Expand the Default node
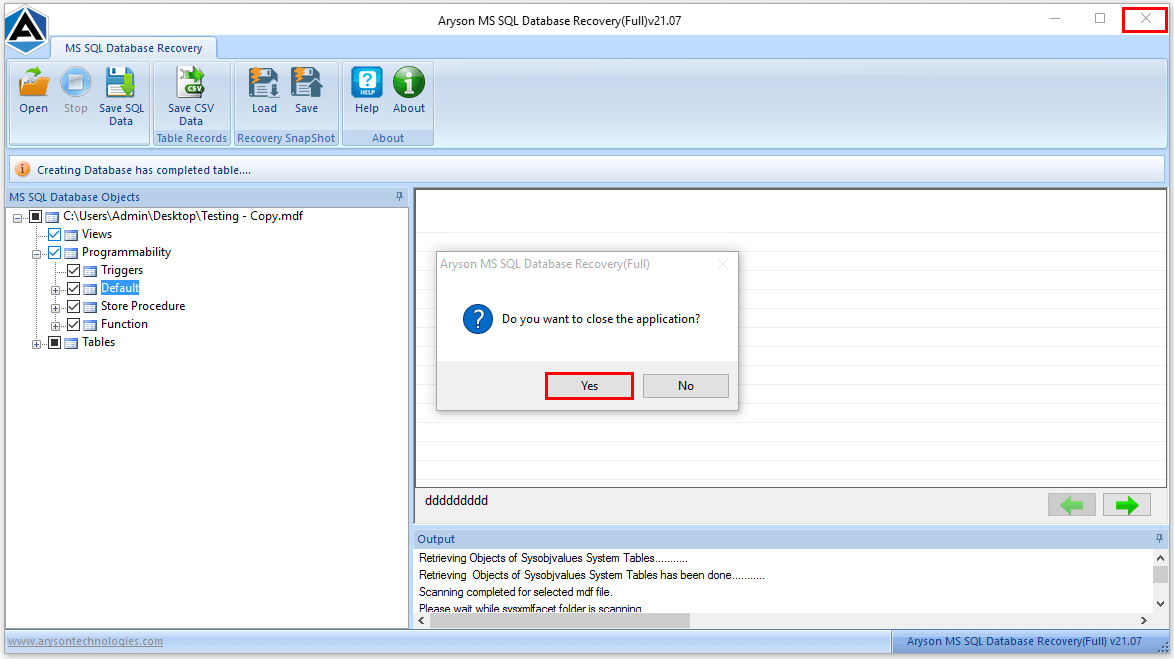 point(55,290)
